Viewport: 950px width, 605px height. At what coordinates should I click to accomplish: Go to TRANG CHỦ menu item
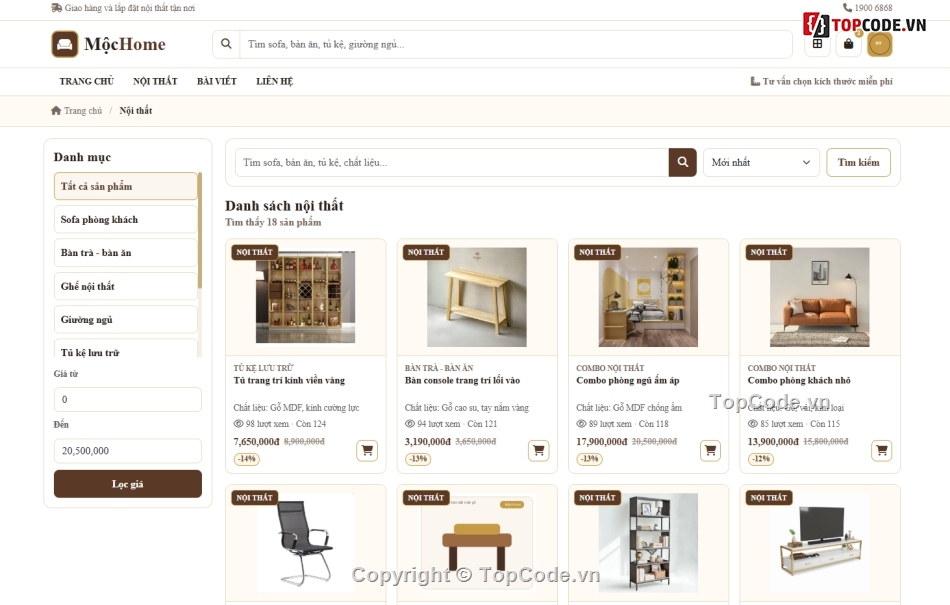coord(87,81)
